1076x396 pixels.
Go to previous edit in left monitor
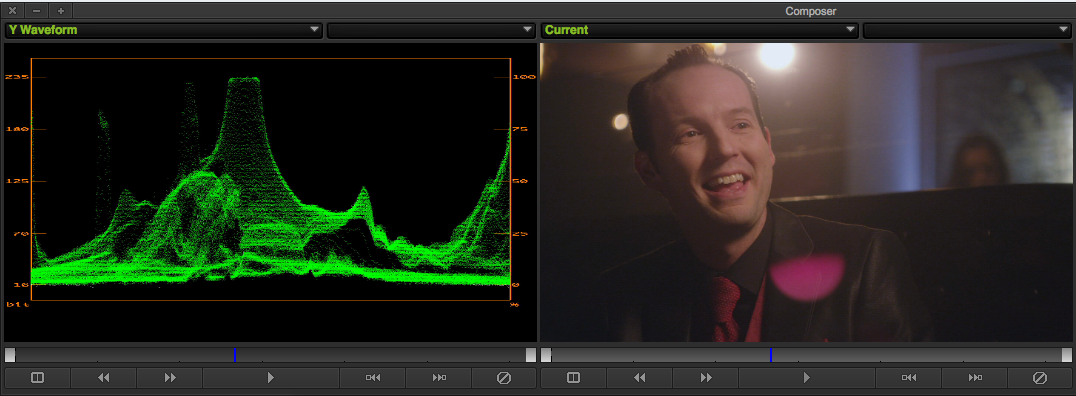pyautogui.click(x=373, y=377)
